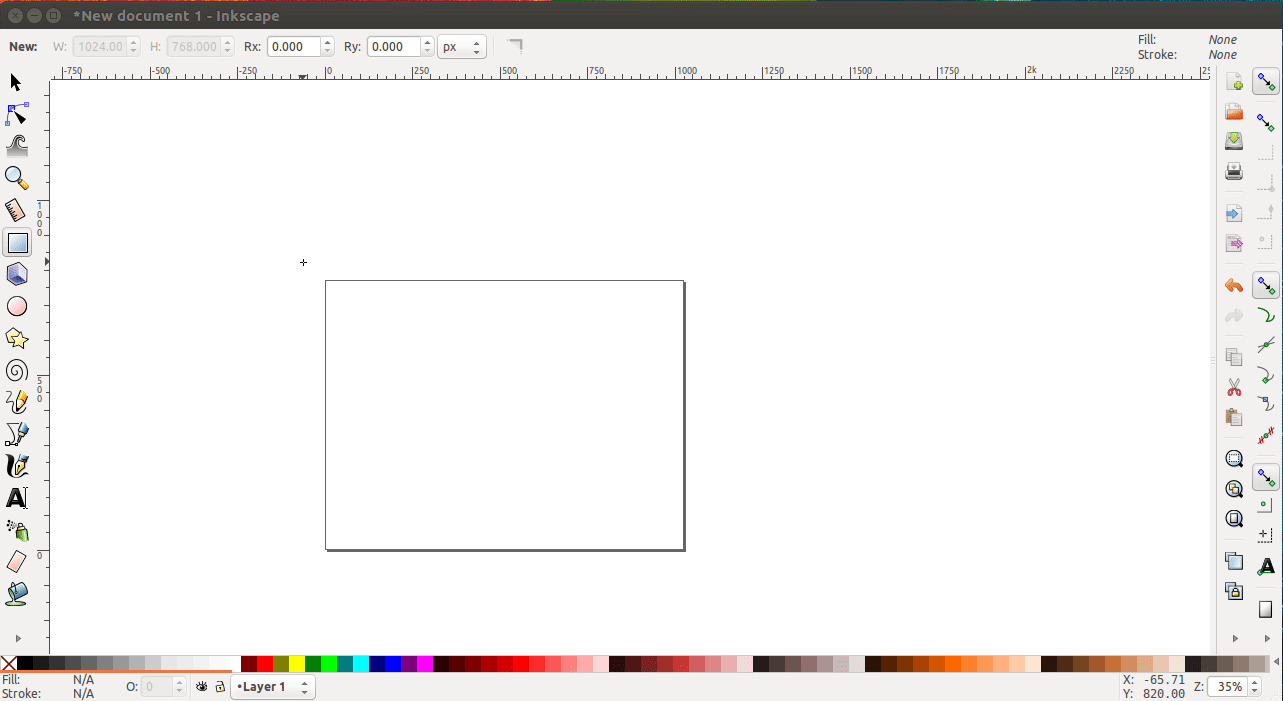The height and width of the screenshot is (701, 1283).
Task: Click the Undo icon
Action: coord(1234,286)
